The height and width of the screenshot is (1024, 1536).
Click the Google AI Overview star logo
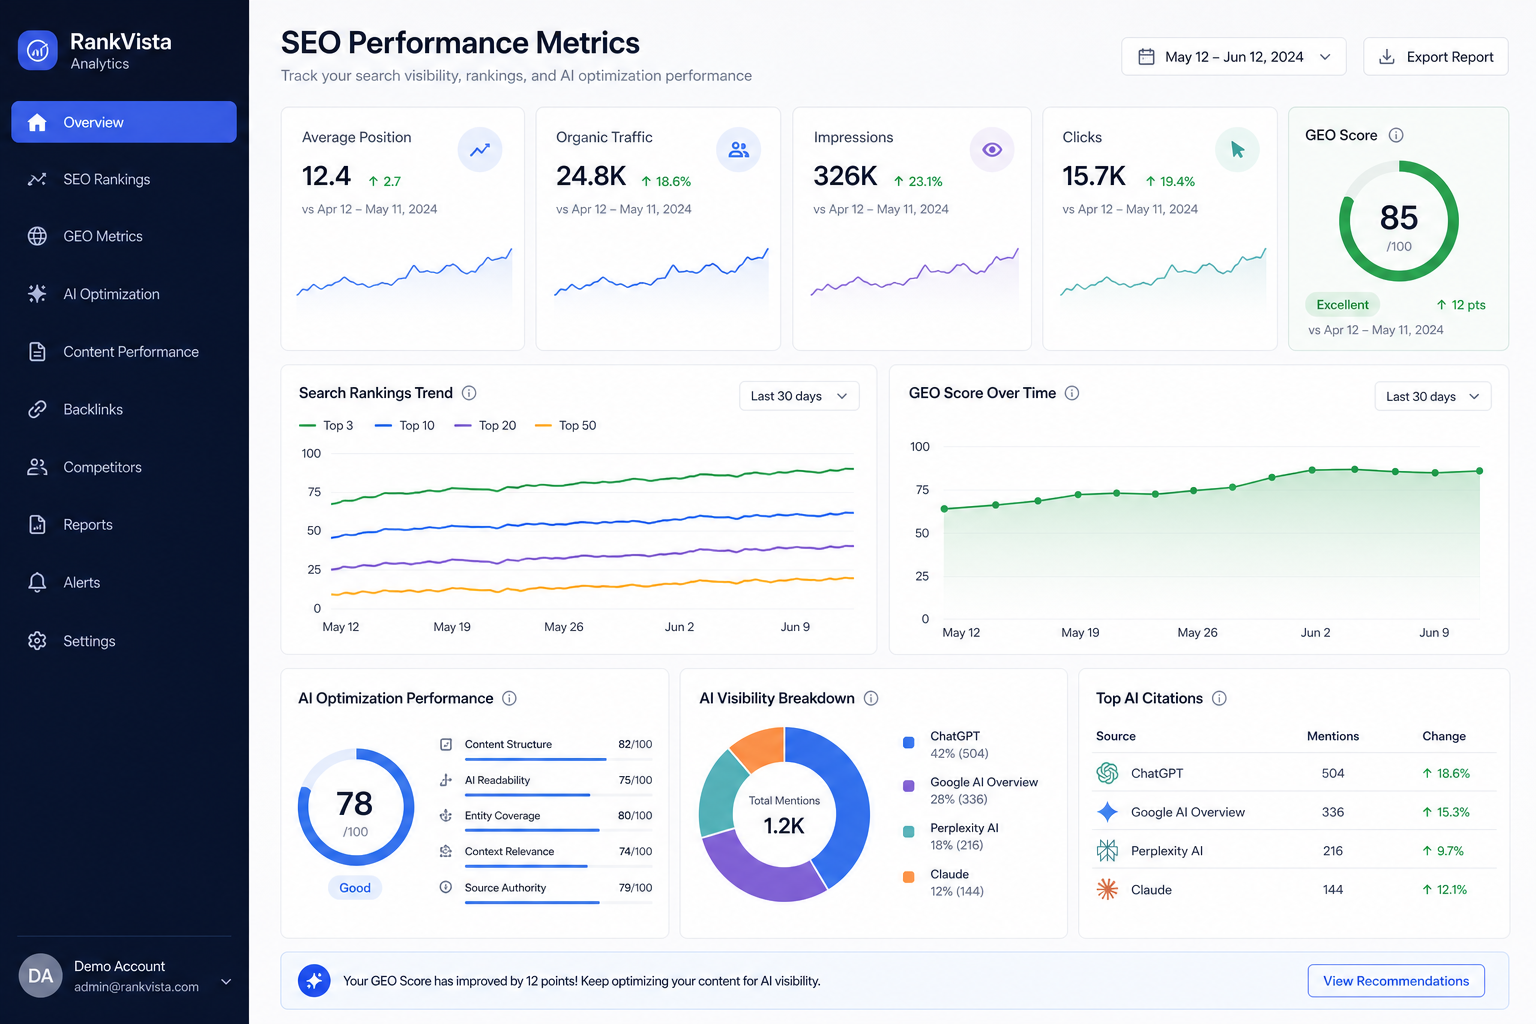(x=1107, y=812)
